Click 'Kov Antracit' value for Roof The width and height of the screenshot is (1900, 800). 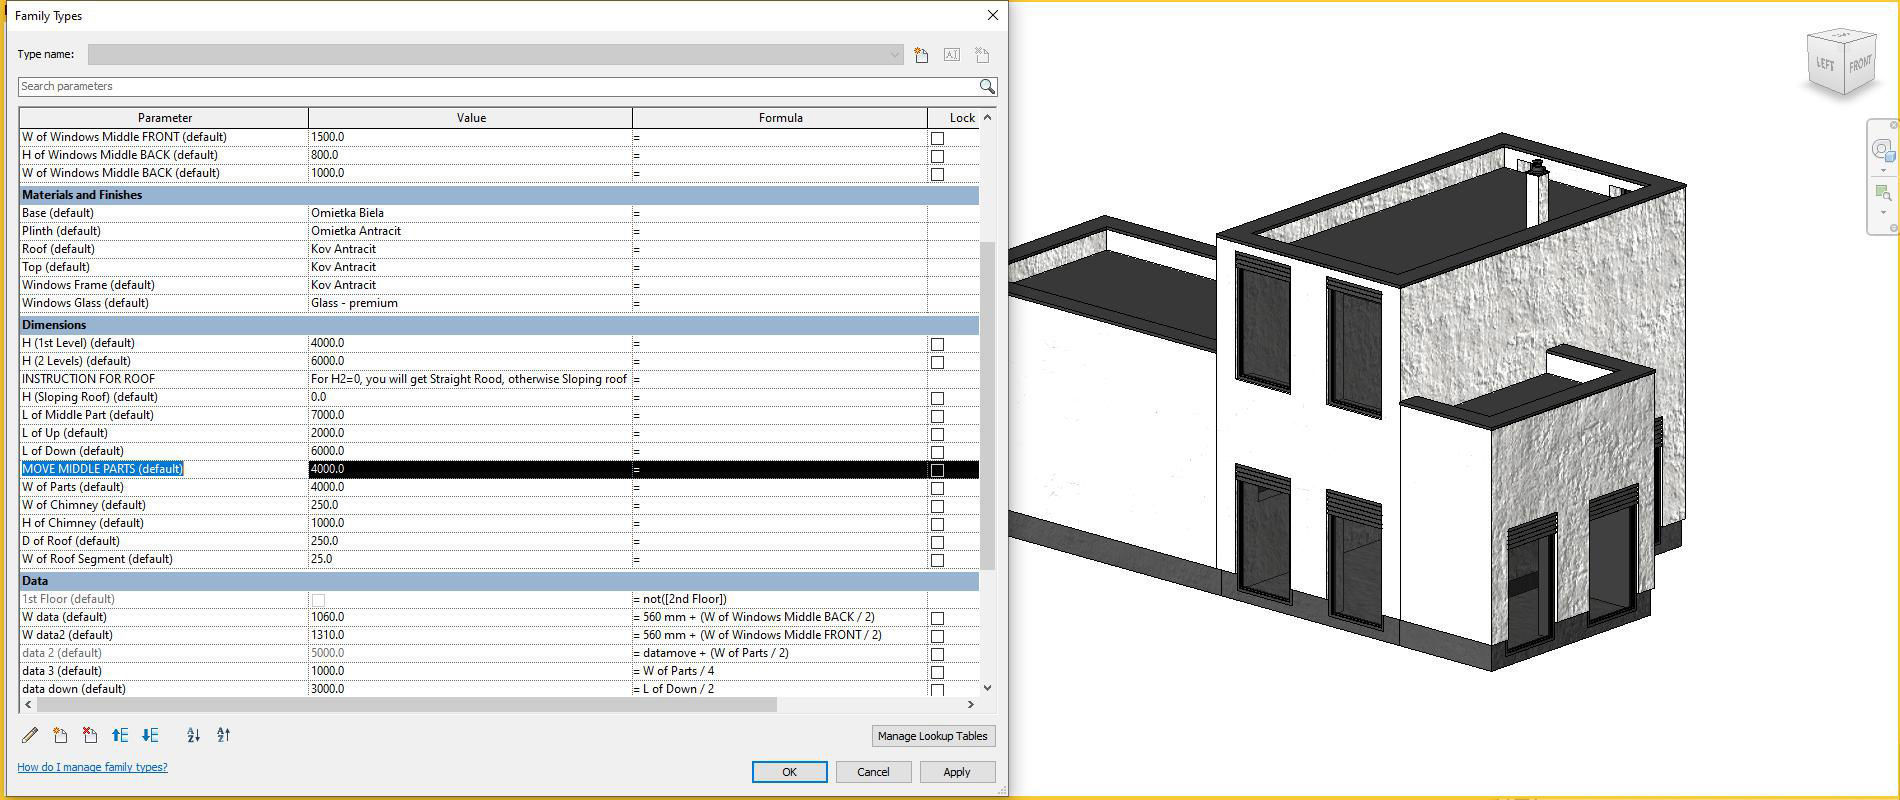470,249
